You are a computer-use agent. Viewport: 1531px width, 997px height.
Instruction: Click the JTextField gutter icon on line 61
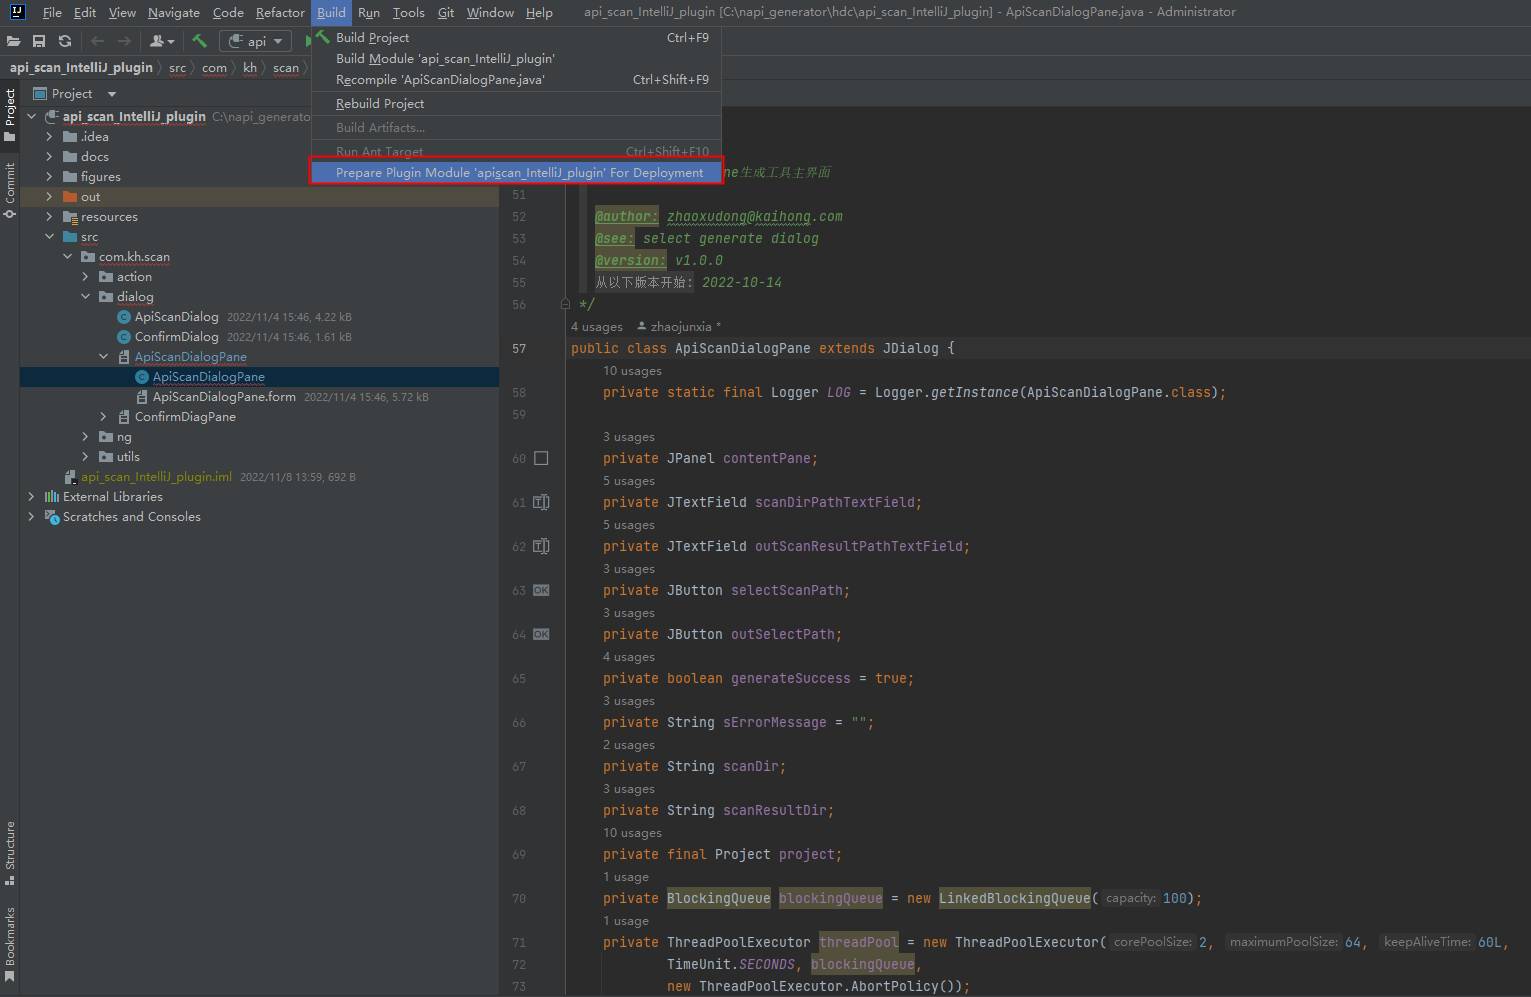tap(541, 502)
